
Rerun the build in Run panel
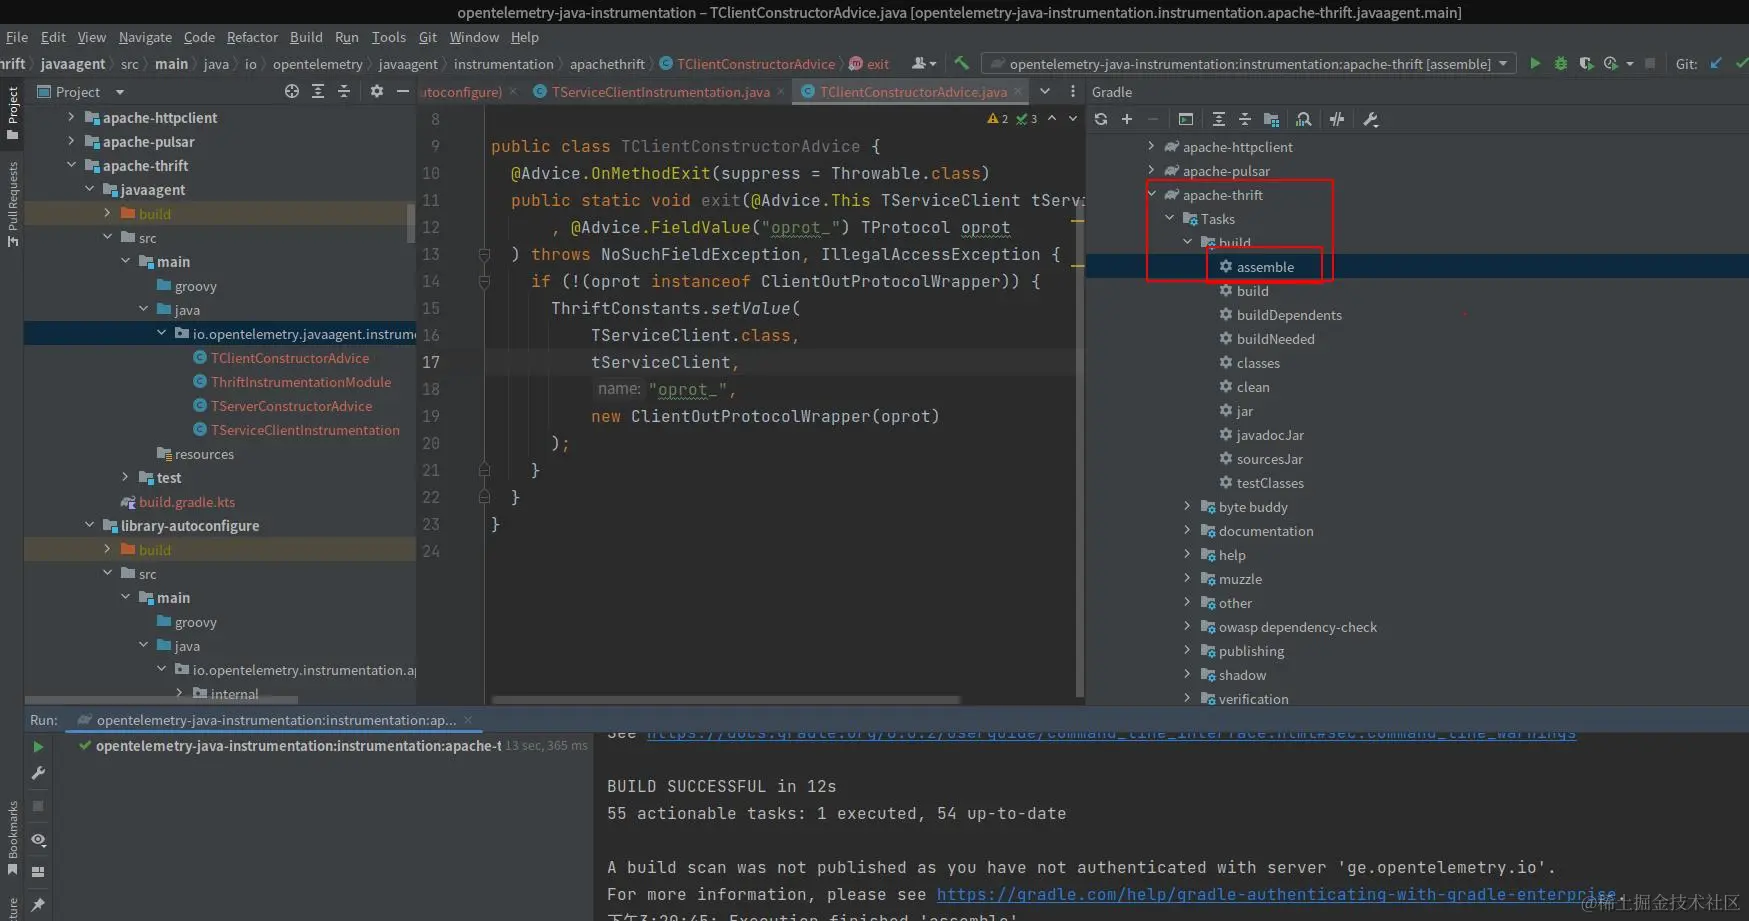pos(38,747)
